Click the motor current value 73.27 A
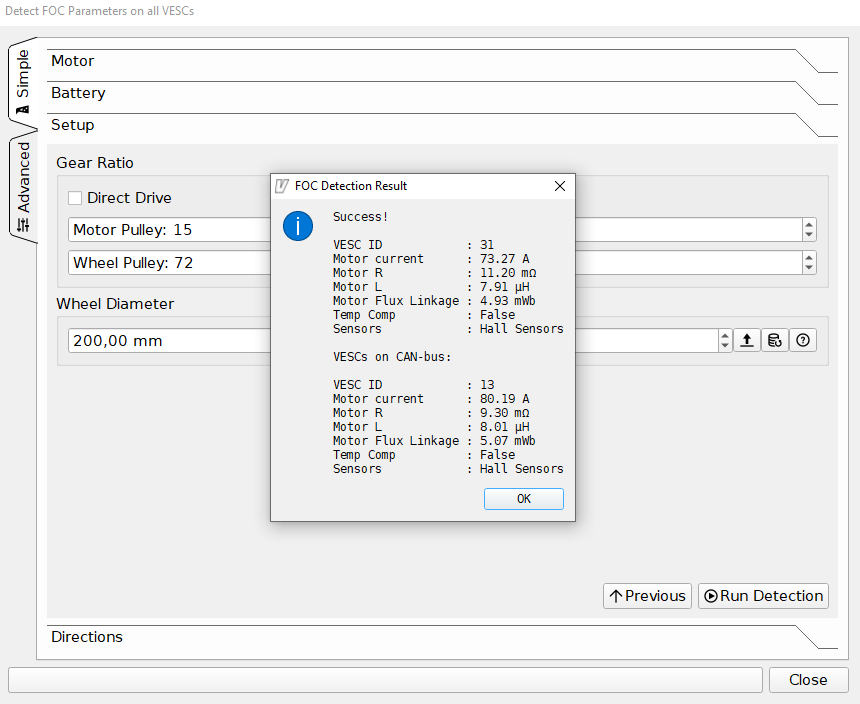860x704 pixels. click(505, 259)
